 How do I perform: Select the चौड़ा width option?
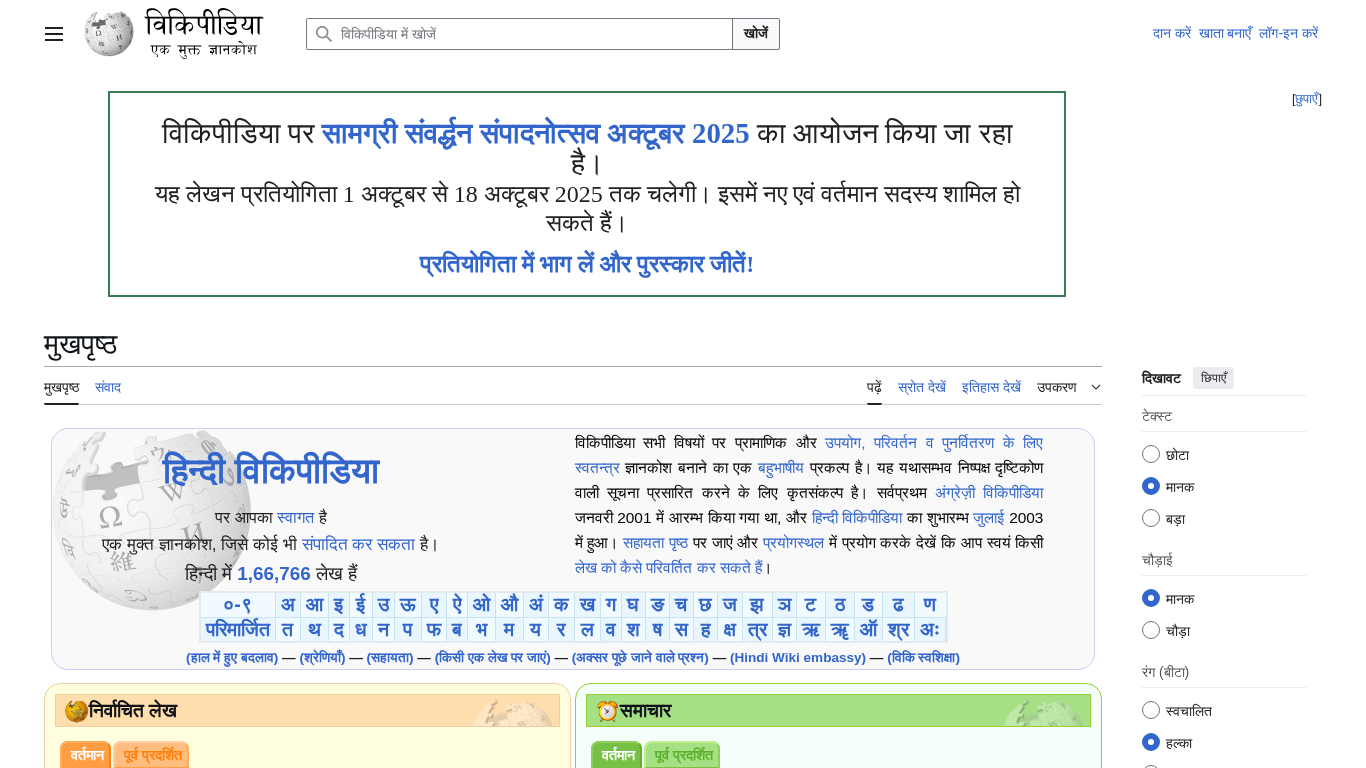[x=1151, y=630]
